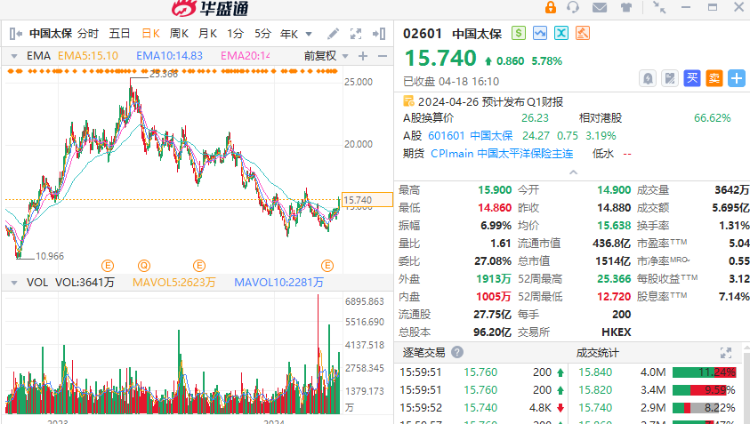Open the Q1 earnings calendar notice icon

408,101
